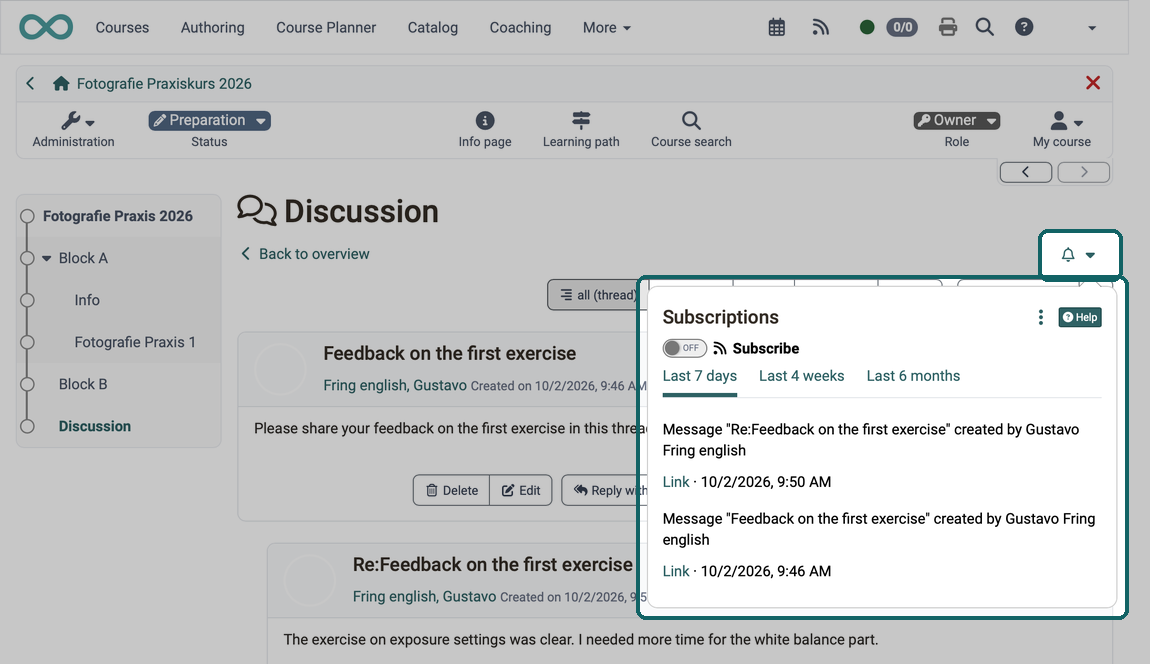Click Back to overview link

point(305,254)
